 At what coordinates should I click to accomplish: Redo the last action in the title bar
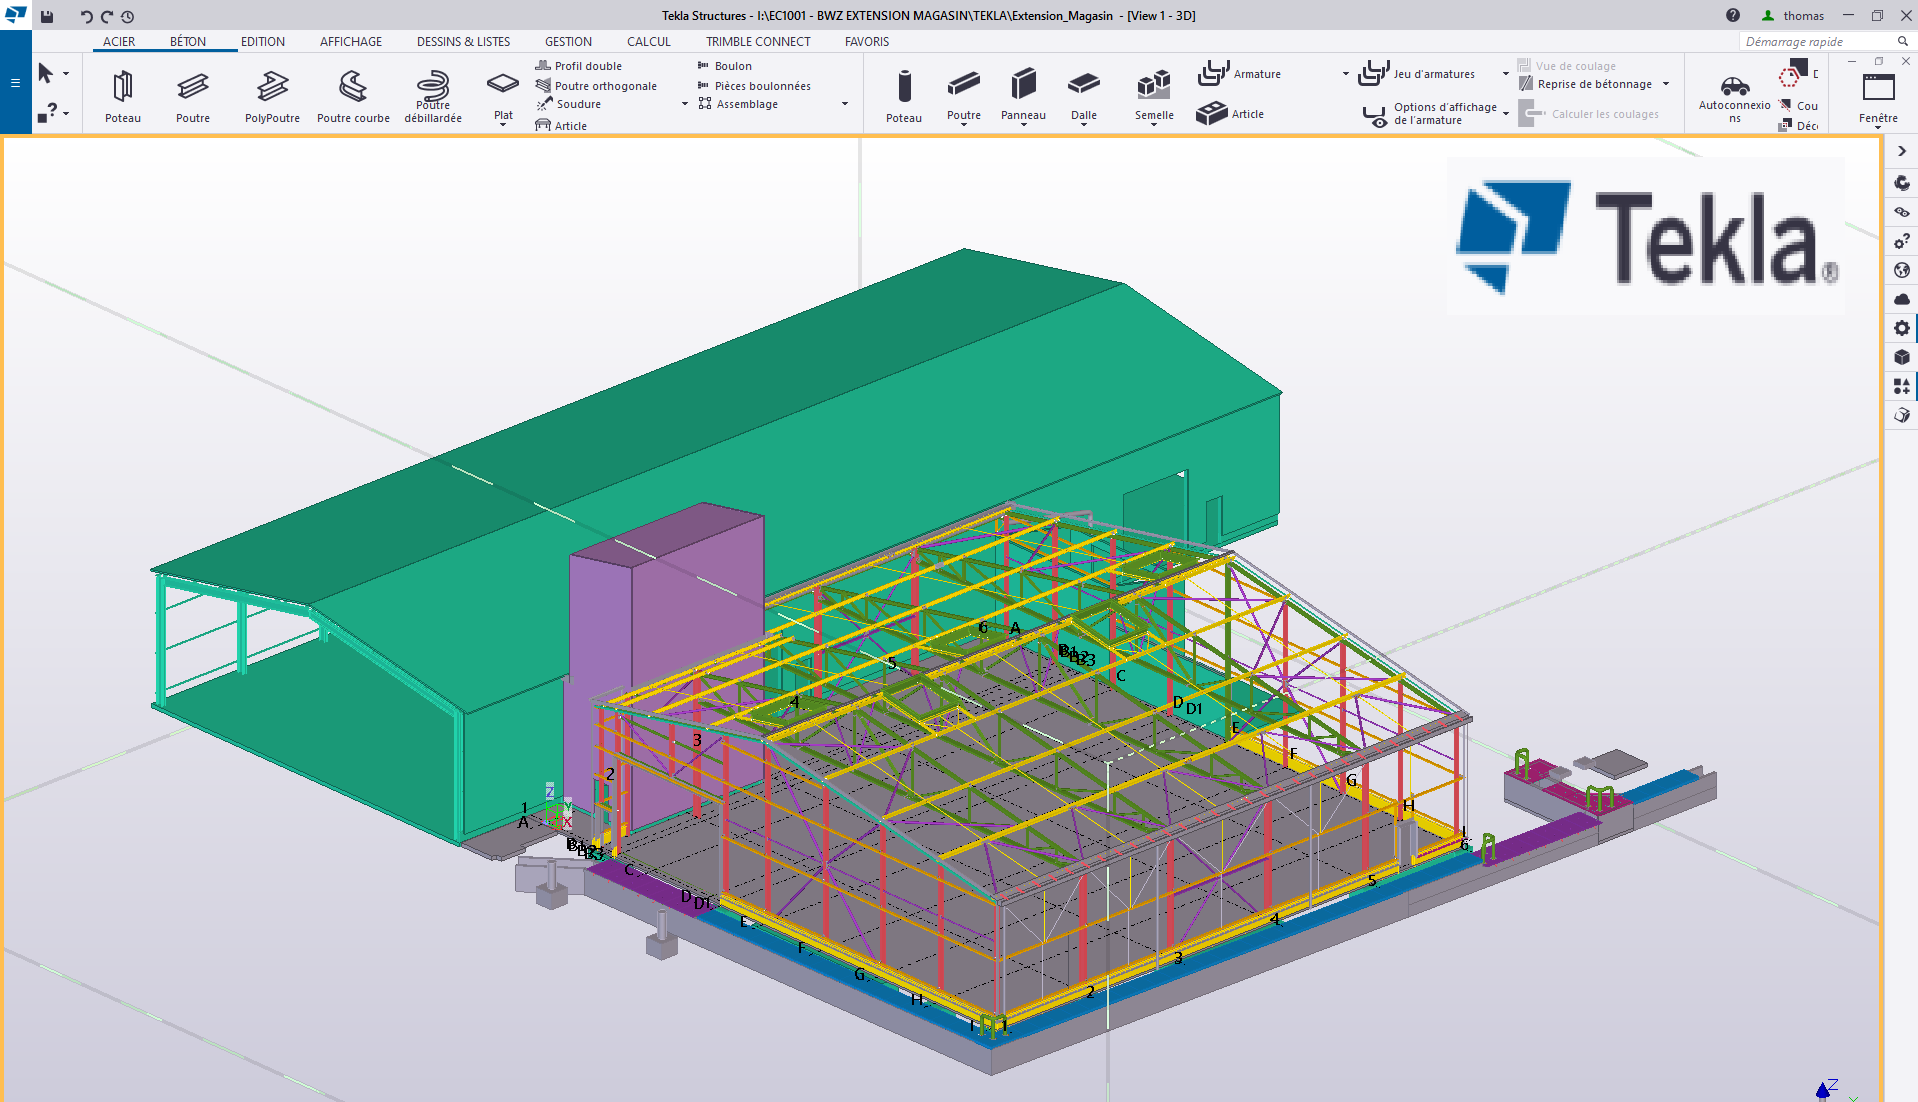(x=106, y=16)
